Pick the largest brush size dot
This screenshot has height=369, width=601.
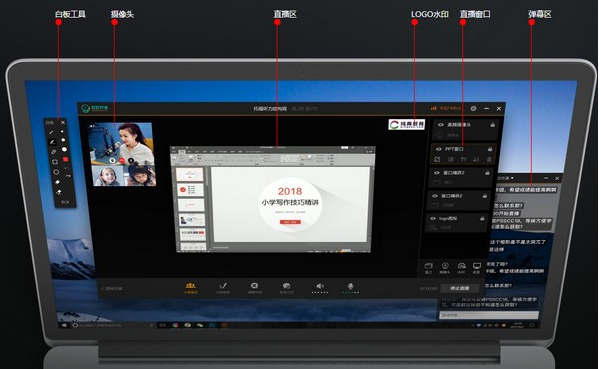(x=64, y=149)
